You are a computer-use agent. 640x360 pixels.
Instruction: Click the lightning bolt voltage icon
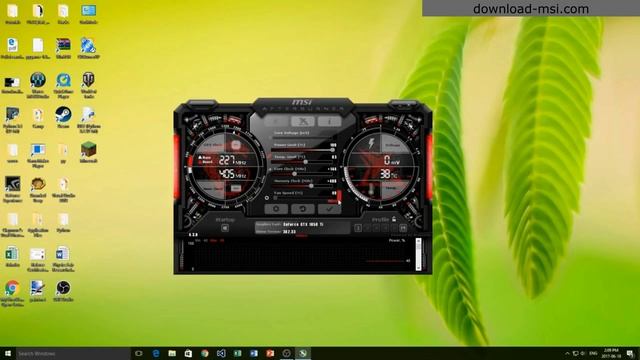click(x=371, y=143)
